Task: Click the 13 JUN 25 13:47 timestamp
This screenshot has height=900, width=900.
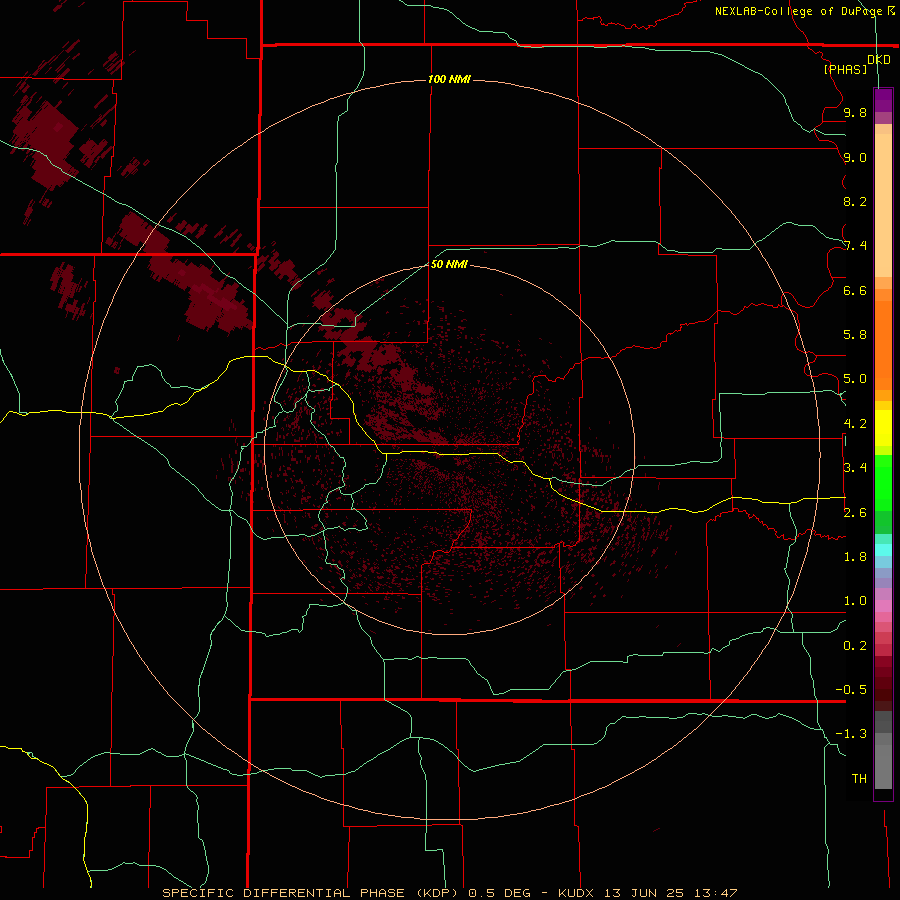Action: 671,893
